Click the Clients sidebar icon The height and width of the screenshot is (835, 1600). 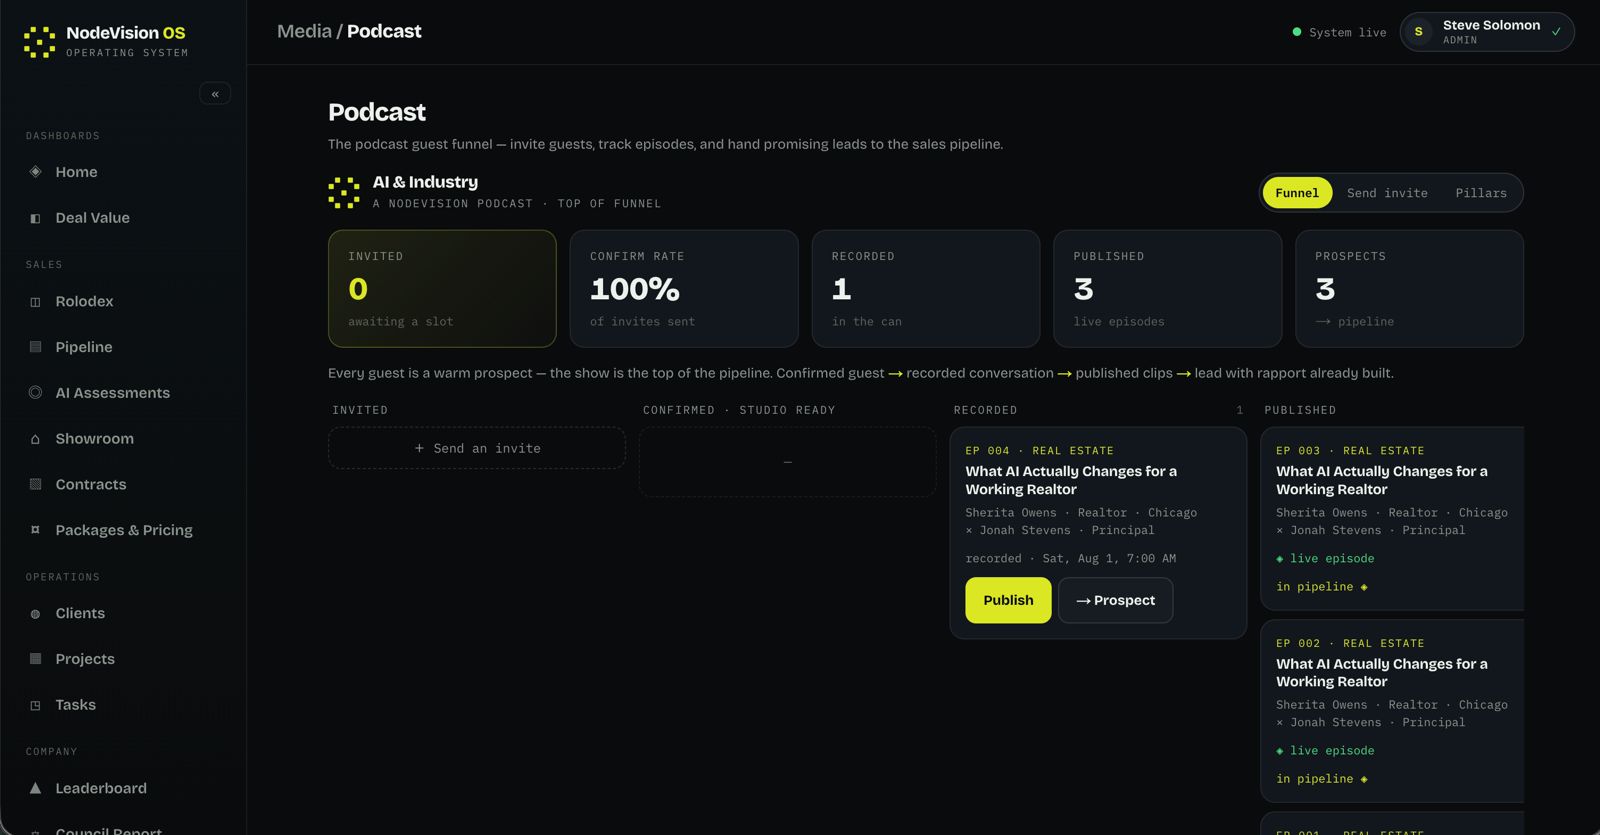pyautogui.click(x=35, y=614)
